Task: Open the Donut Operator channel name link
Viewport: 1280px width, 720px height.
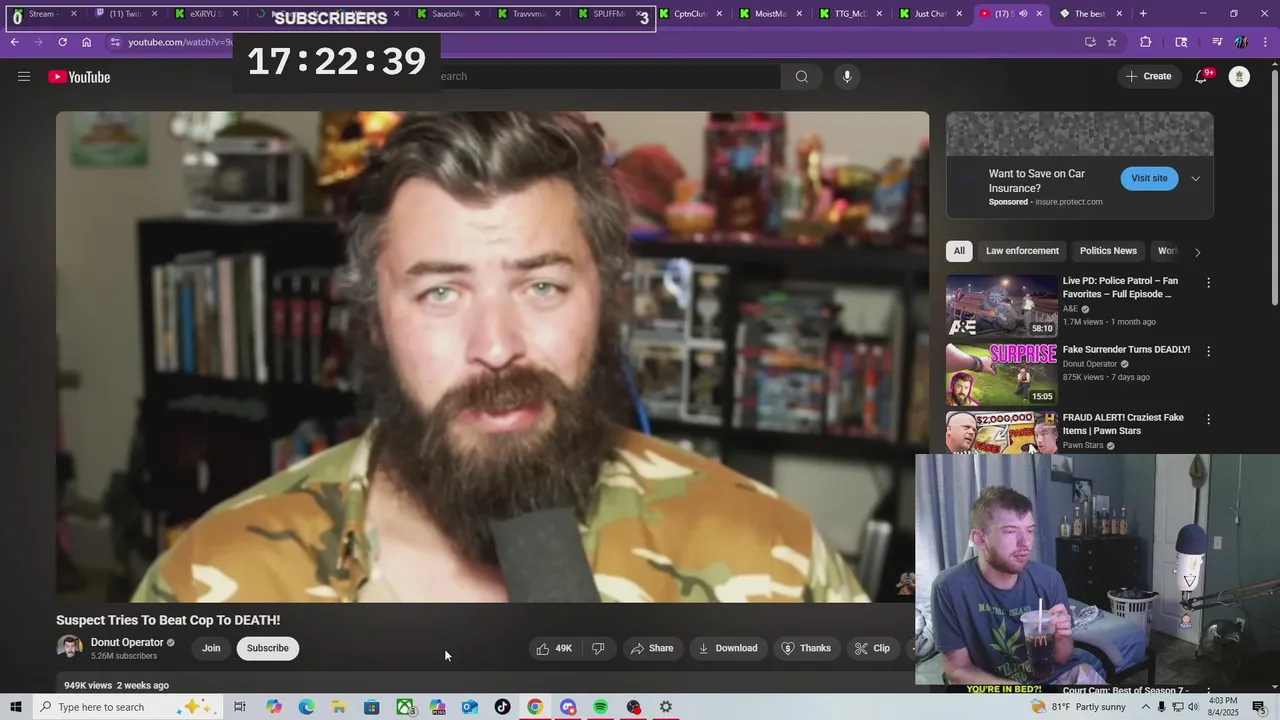Action: 127,642
